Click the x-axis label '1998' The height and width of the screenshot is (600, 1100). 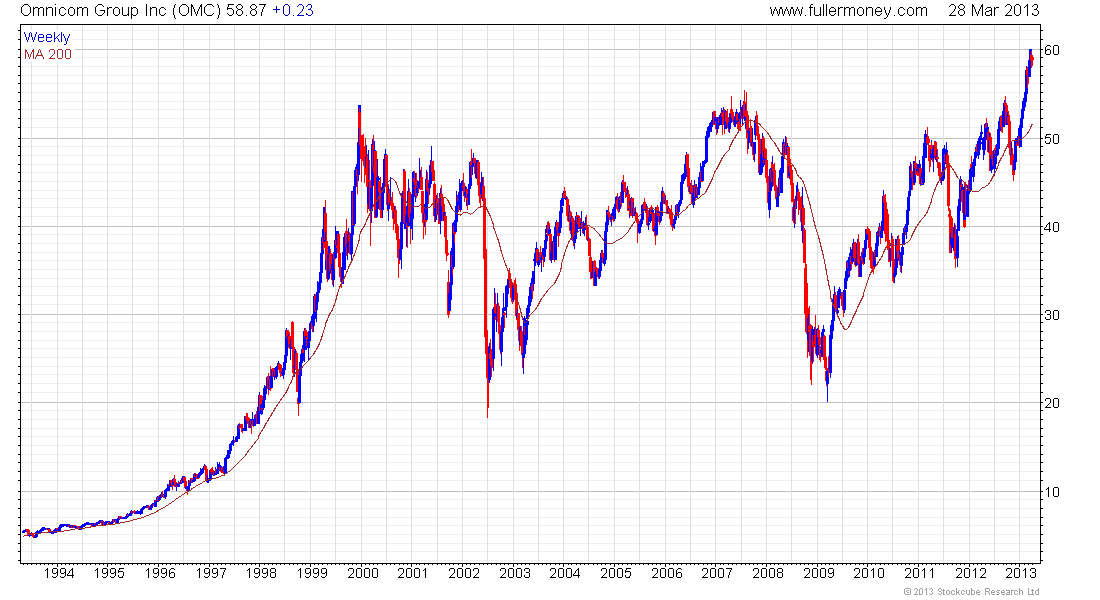coord(261,573)
